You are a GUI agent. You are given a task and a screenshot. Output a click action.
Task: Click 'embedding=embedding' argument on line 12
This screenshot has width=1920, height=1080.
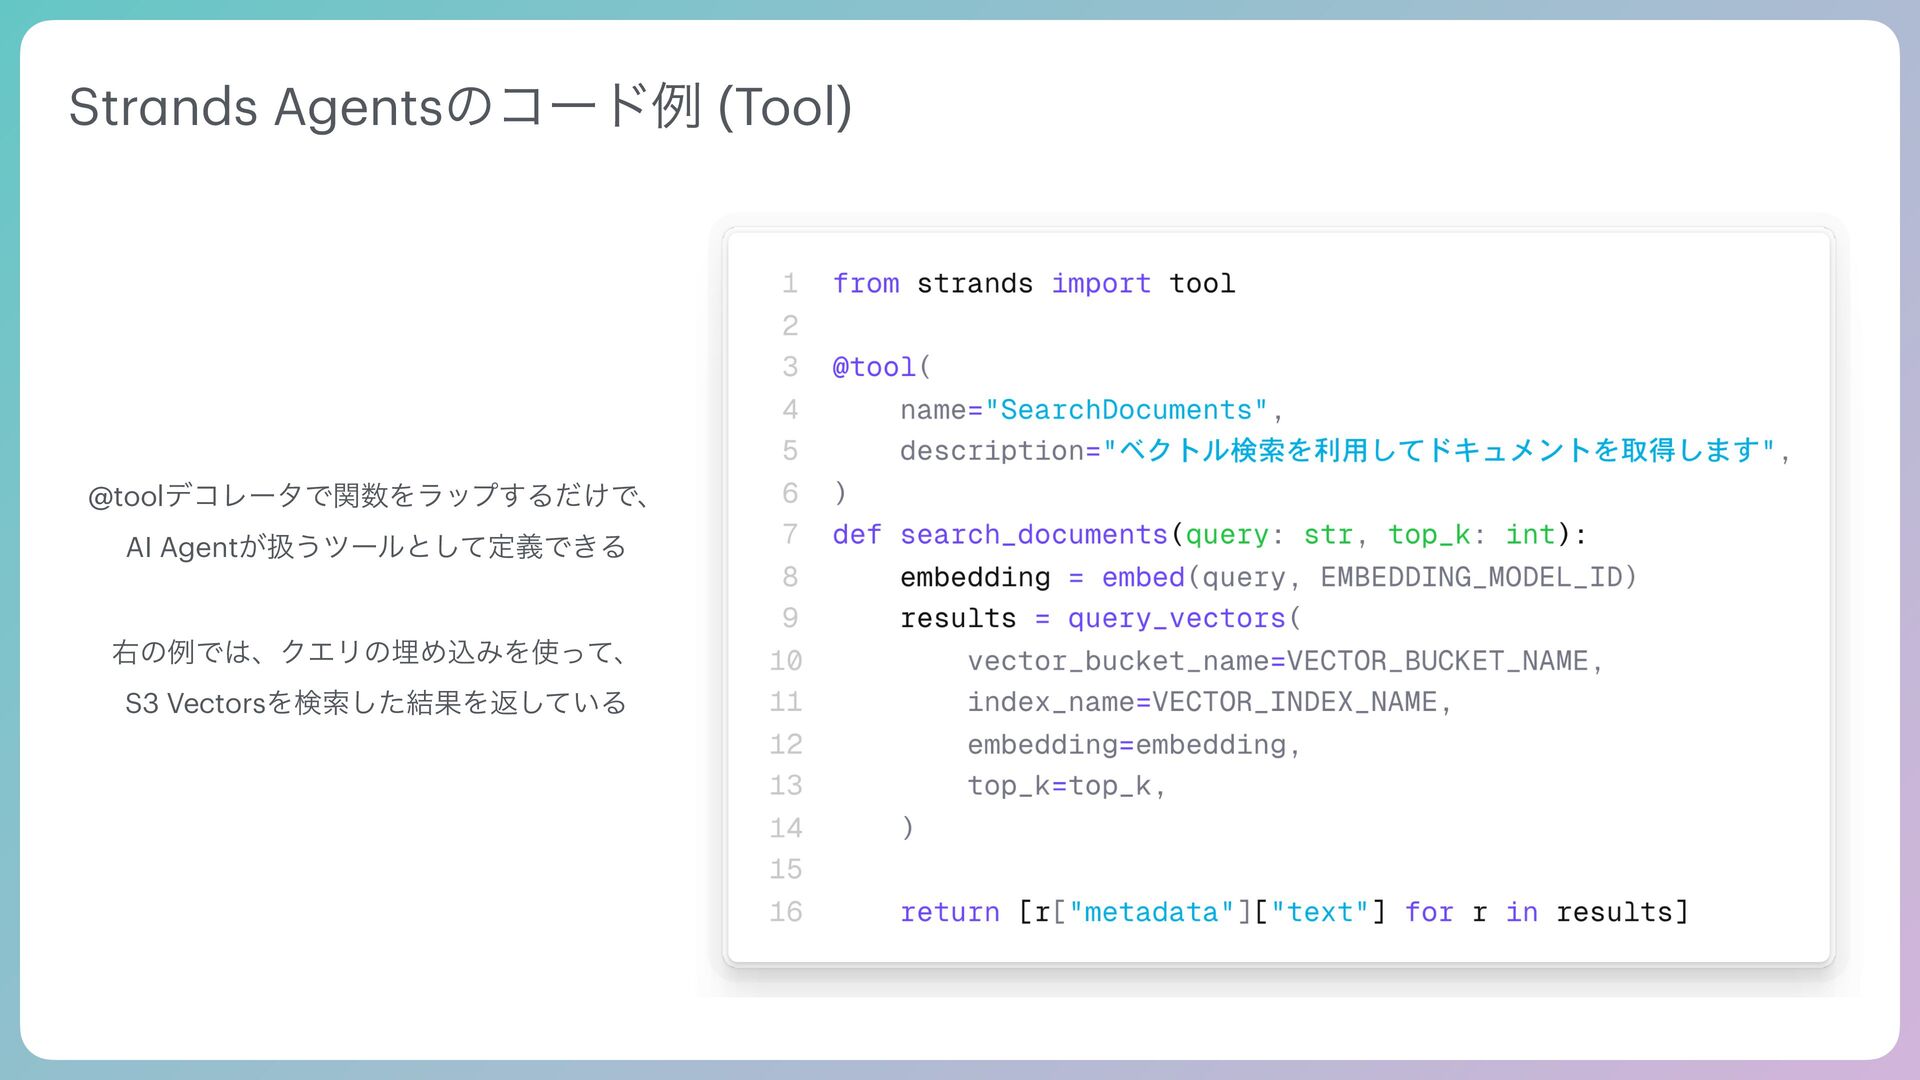pos(1126,745)
